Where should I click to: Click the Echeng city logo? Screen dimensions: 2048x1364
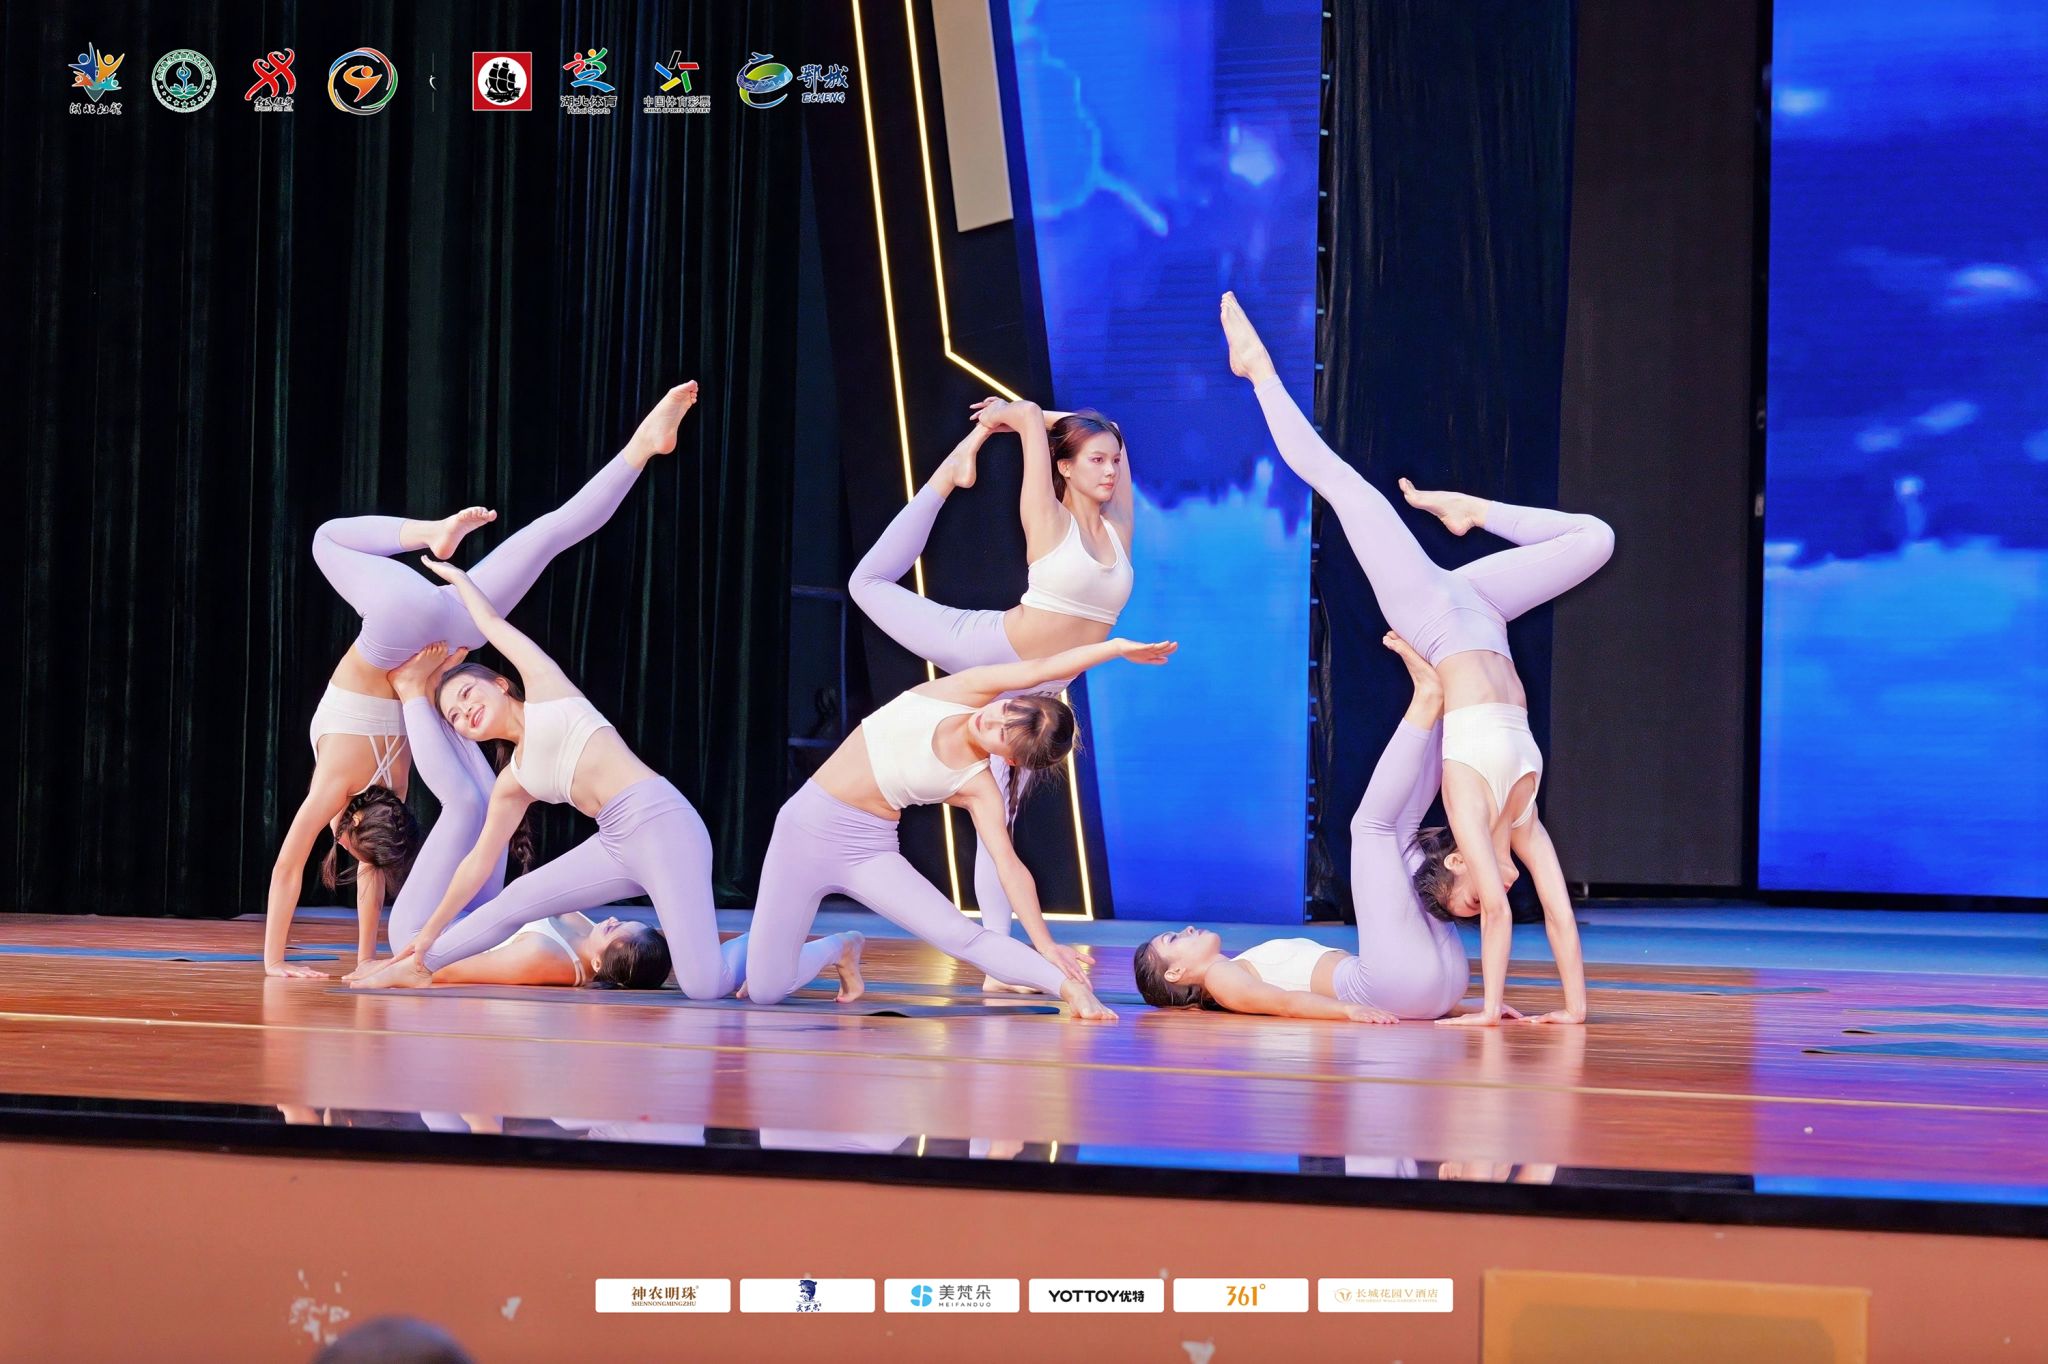click(792, 80)
